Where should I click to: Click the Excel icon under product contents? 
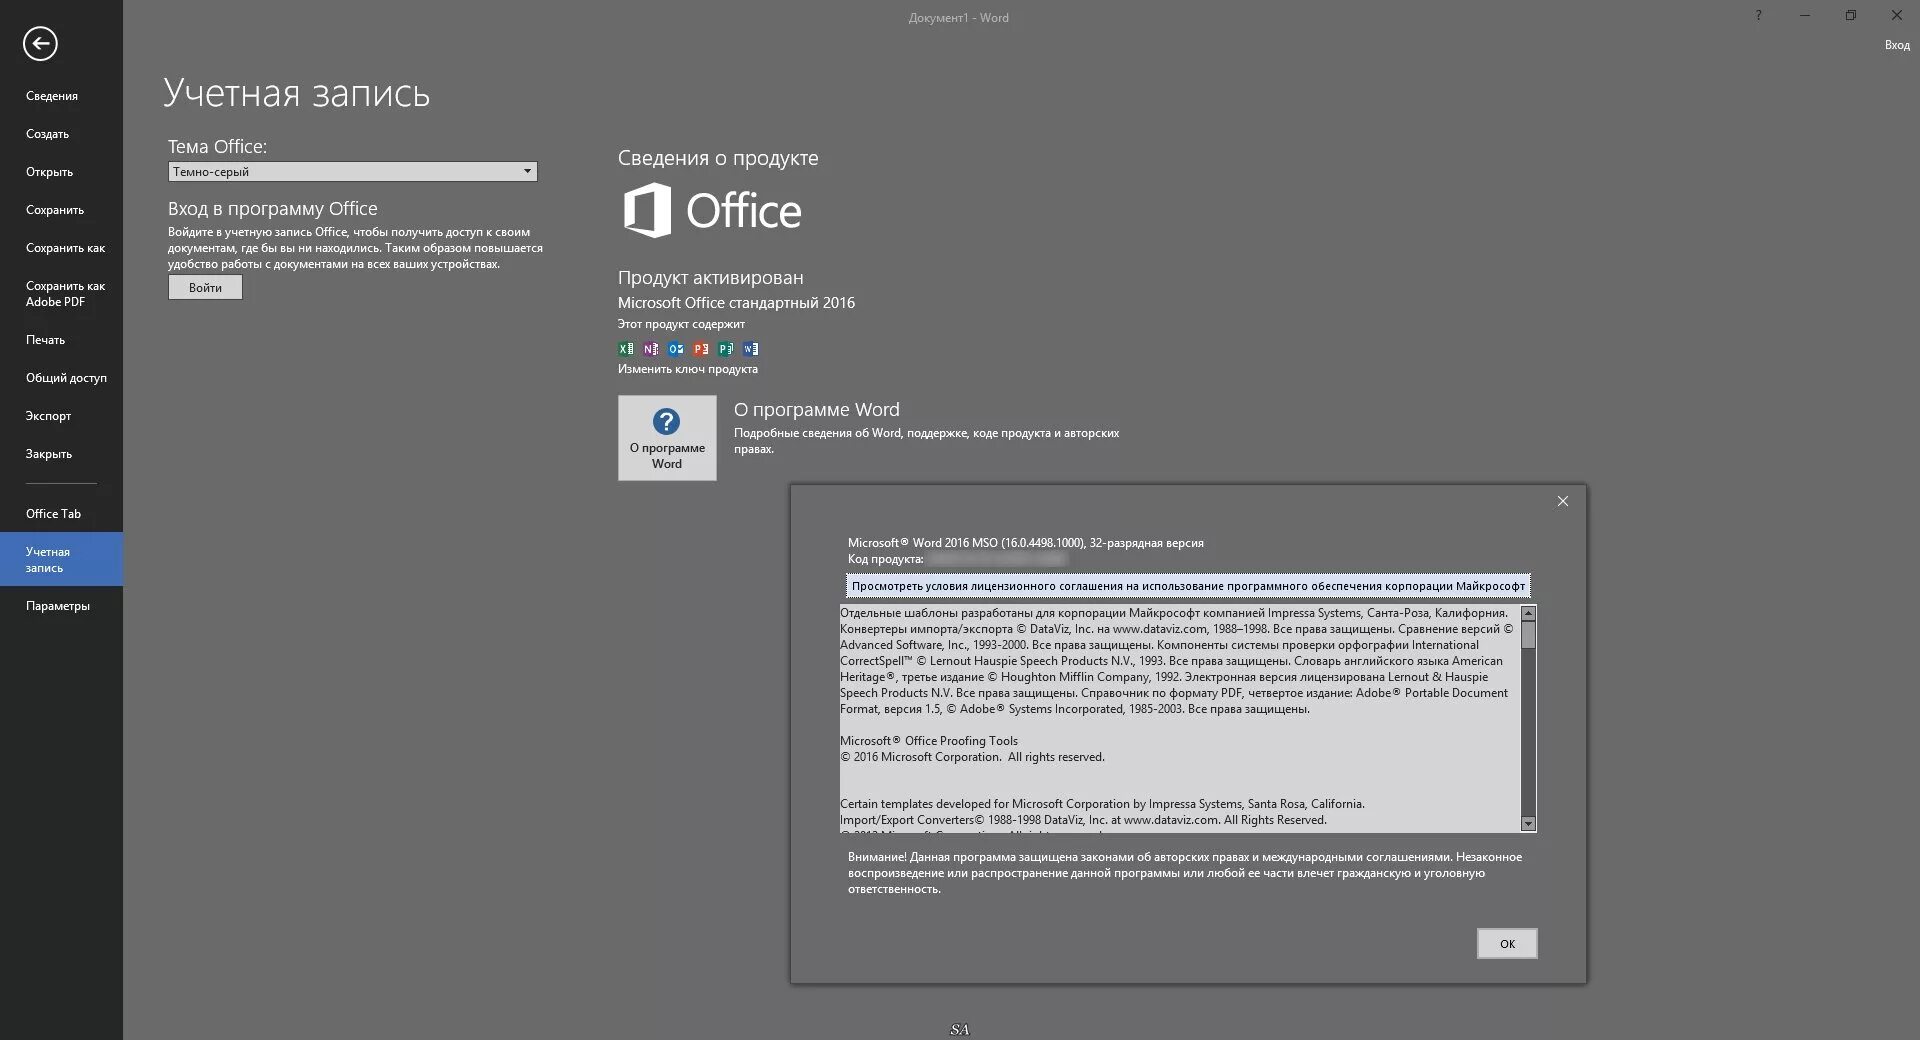tap(626, 349)
